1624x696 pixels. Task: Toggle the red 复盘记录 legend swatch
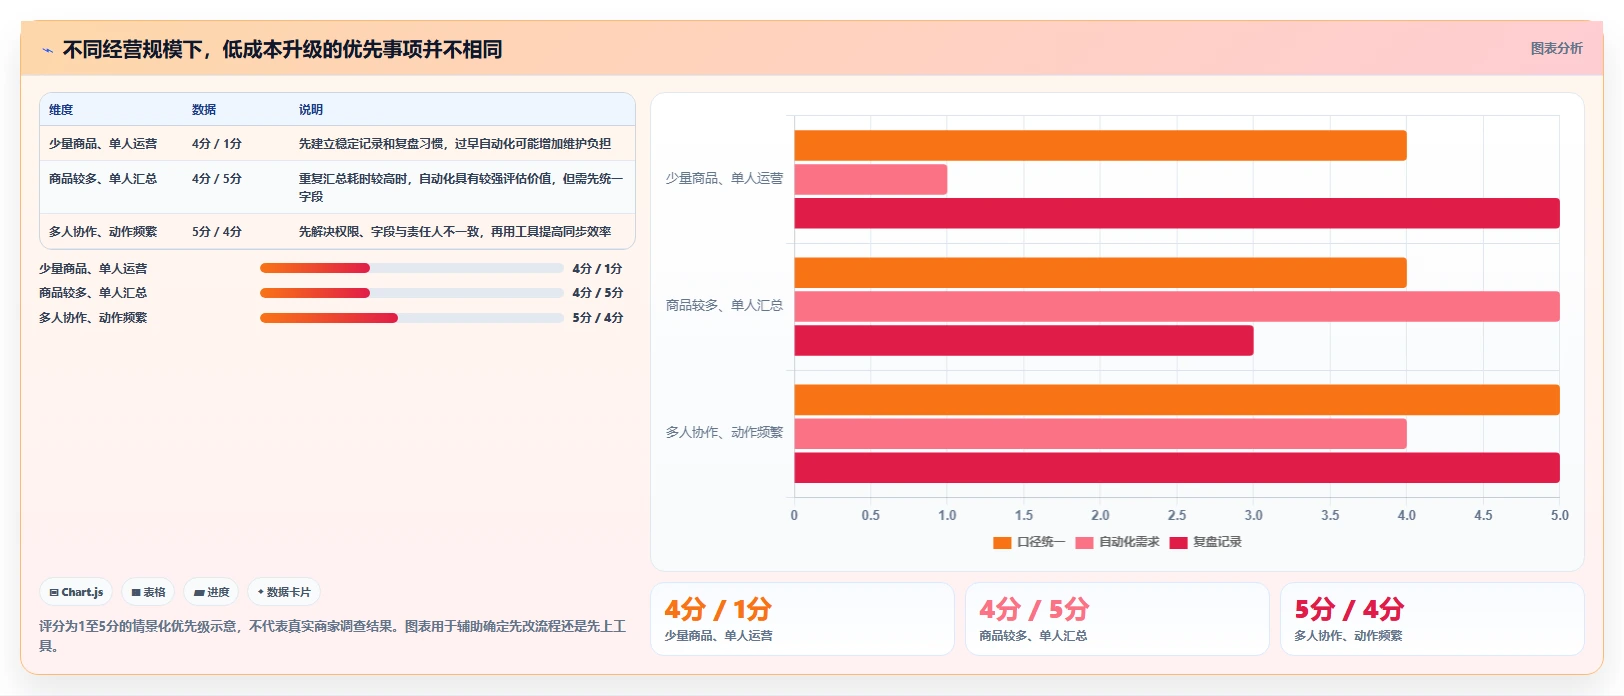click(1178, 543)
